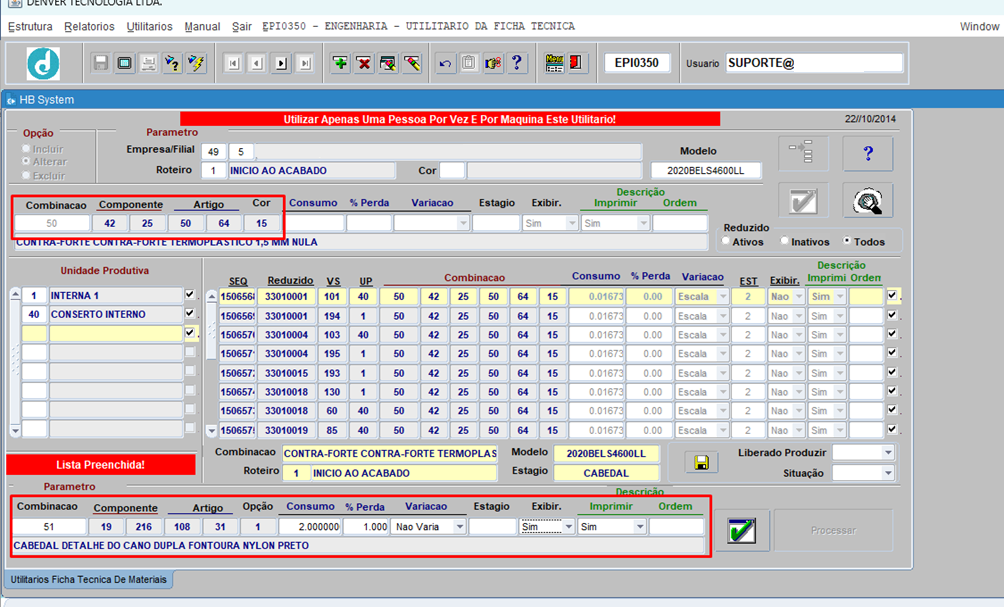
Task: Click the Enter Query flashlight-with-question icon
Action: (172, 63)
